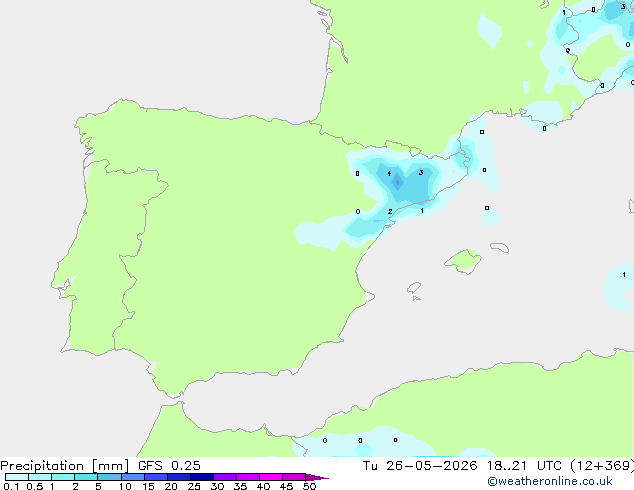Click the 'Precipitation [mm]' title text

[65, 466]
